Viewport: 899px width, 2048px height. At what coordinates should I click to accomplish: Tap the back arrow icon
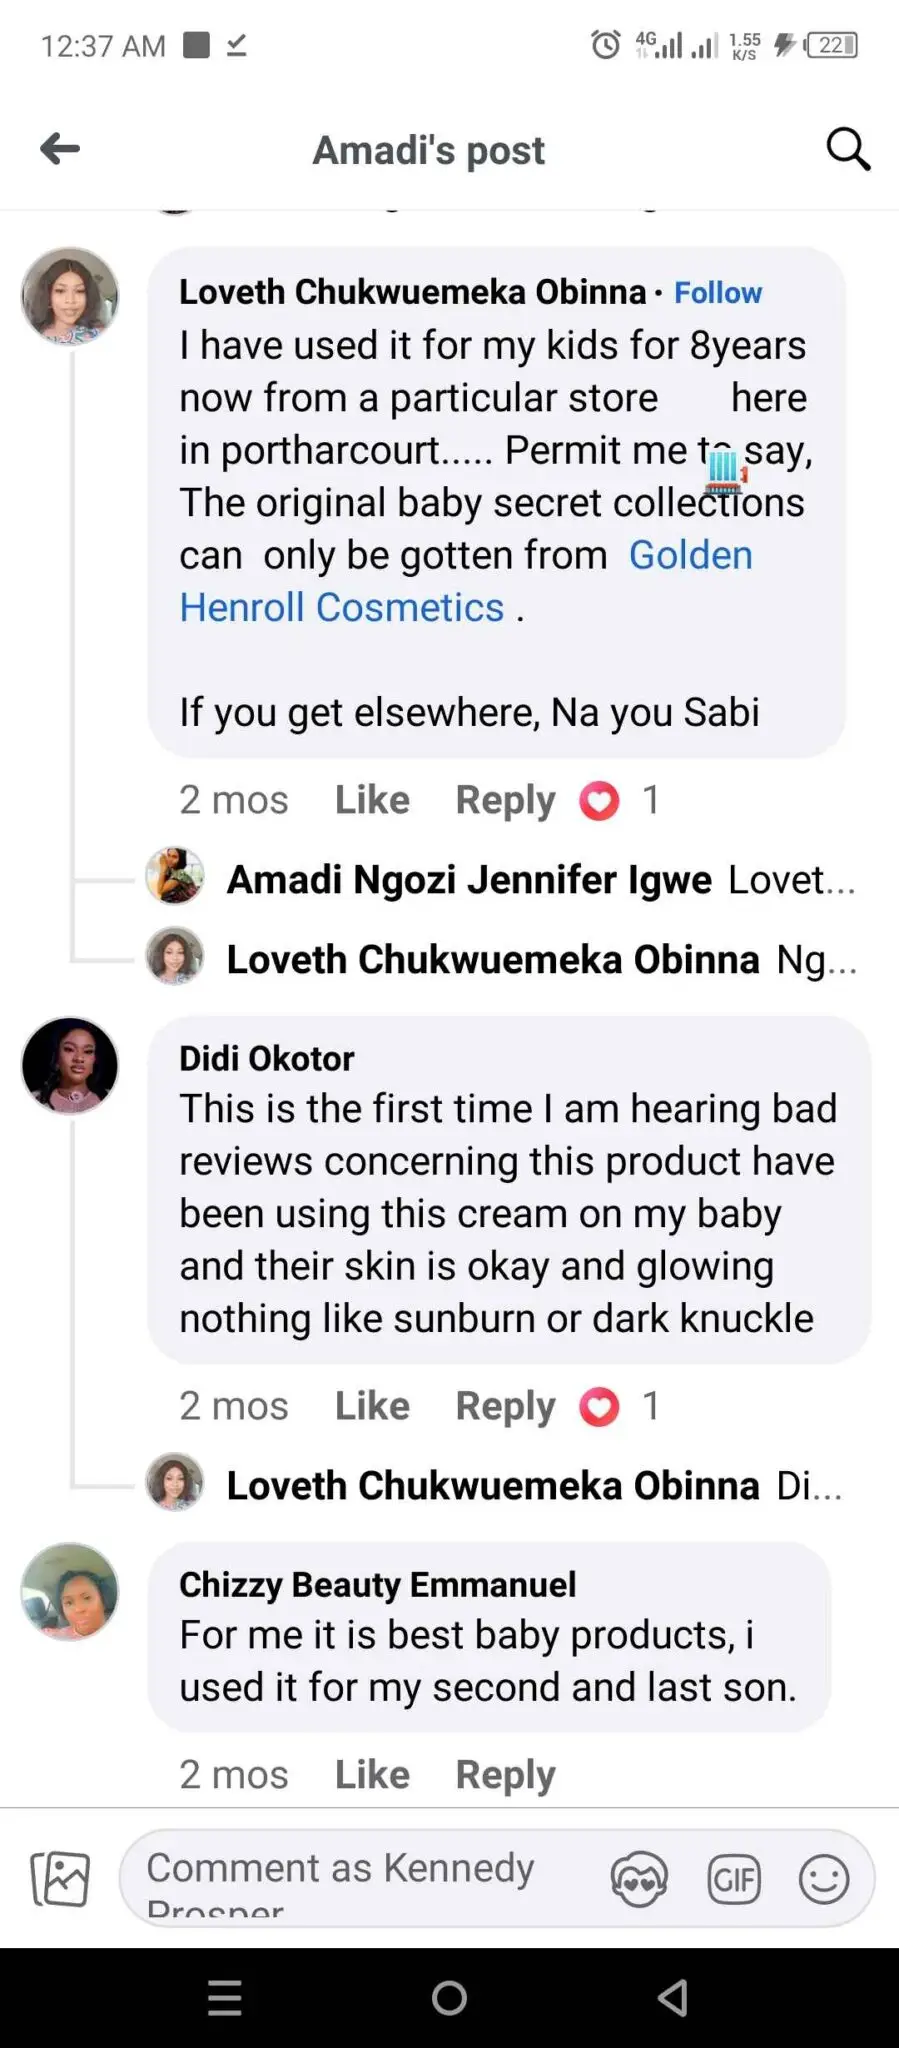60,149
